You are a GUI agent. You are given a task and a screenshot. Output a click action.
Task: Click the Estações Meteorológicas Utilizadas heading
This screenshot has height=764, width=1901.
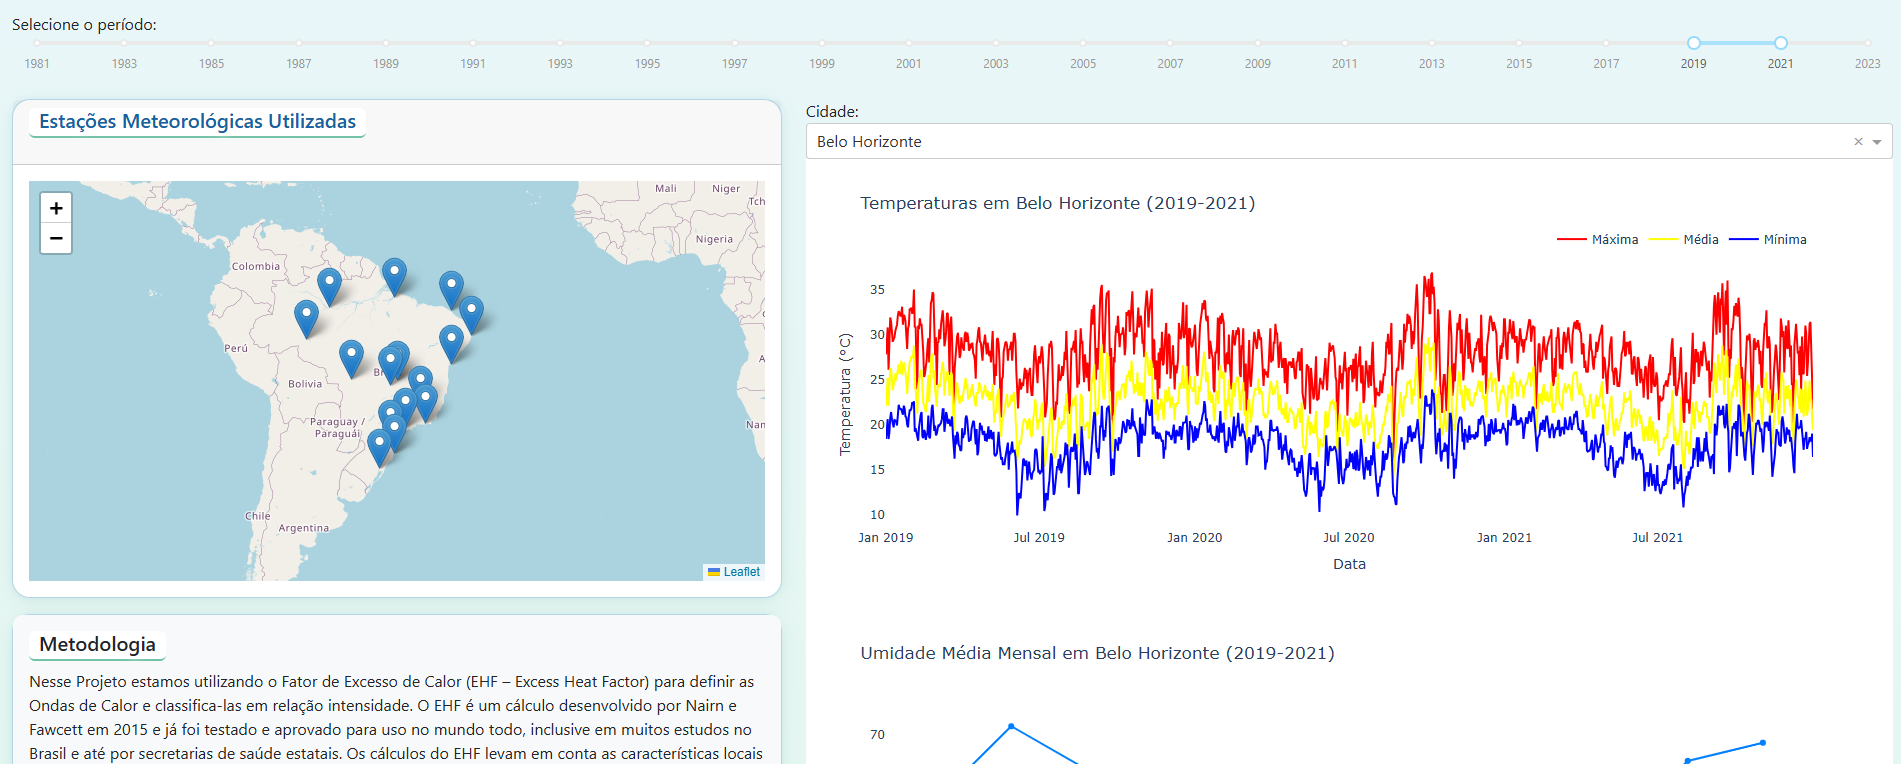point(197,122)
